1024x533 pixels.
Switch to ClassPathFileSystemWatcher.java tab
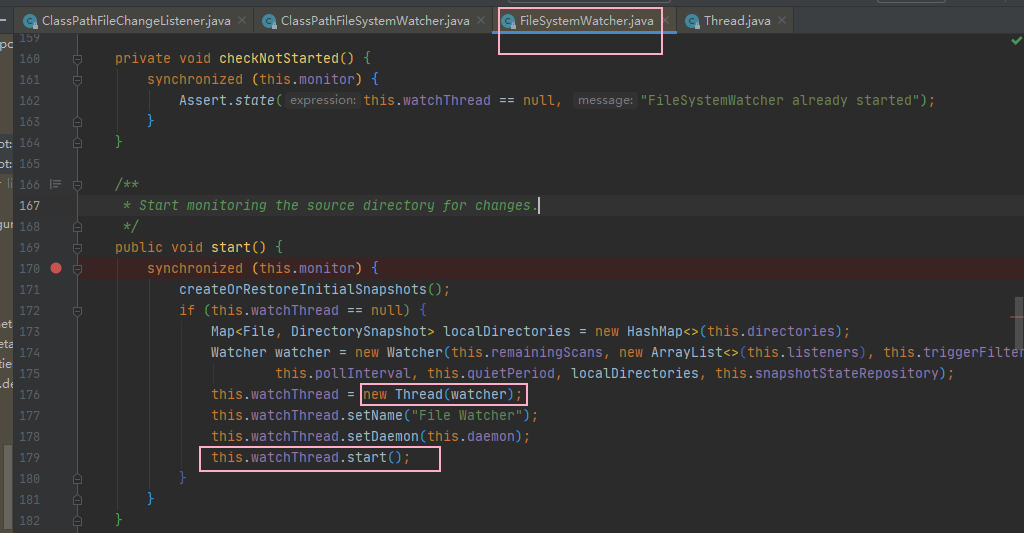tap(375, 21)
